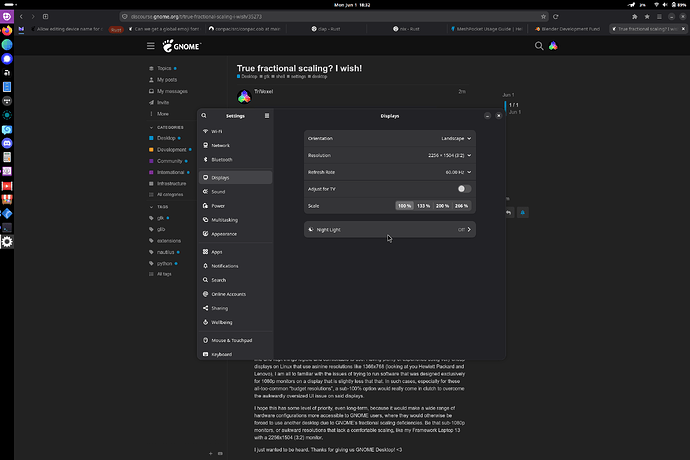Set display scale to 133 %
Viewport: 690px width, 460px height.
[423, 206]
